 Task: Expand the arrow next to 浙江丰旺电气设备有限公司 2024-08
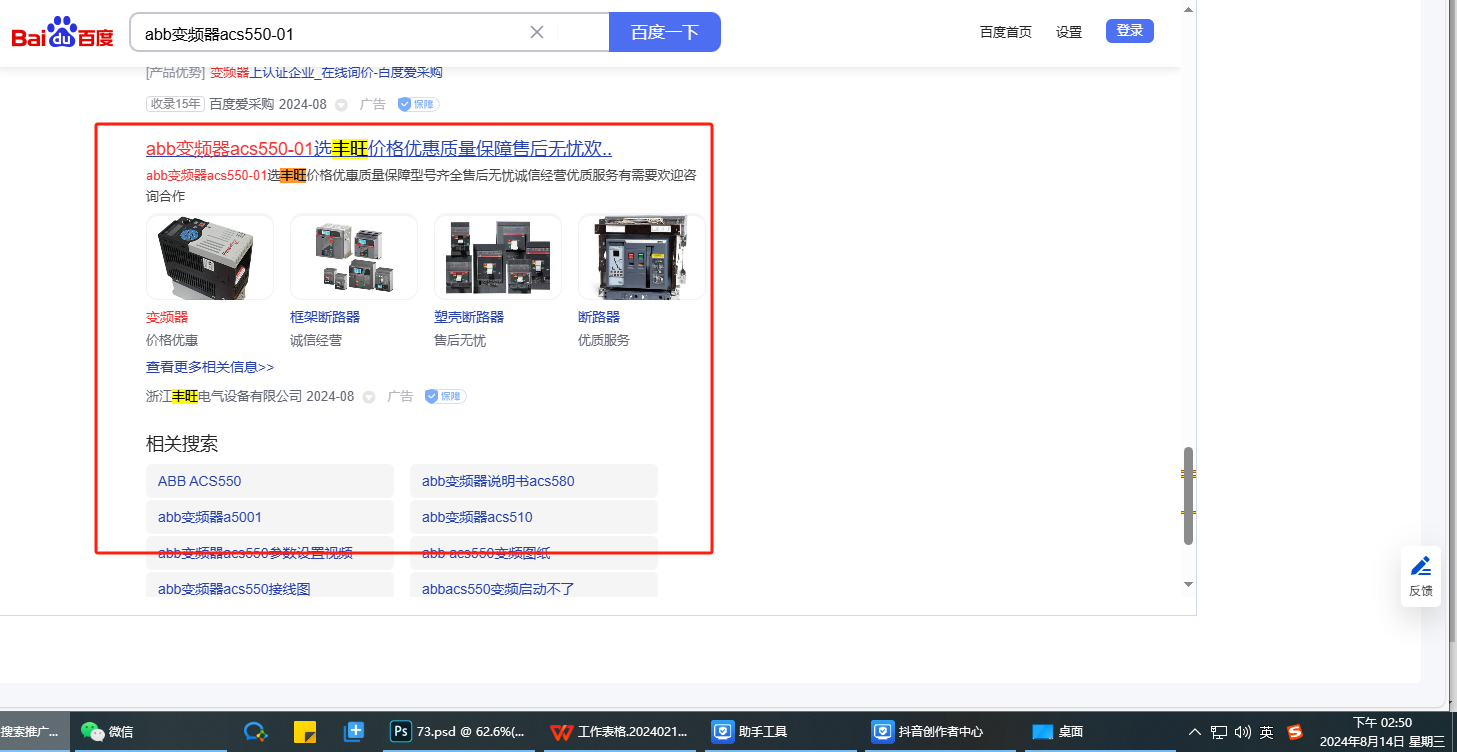point(369,397)
